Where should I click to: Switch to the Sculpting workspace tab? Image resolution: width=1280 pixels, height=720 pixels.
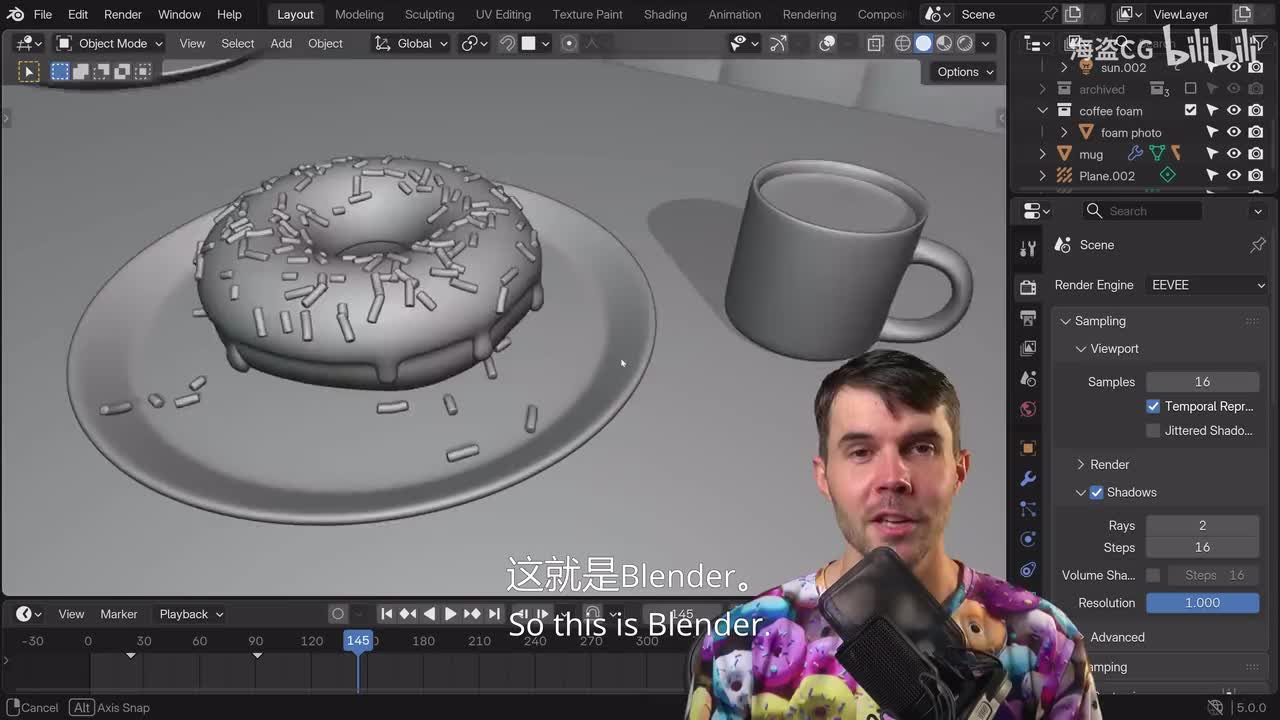429,14
